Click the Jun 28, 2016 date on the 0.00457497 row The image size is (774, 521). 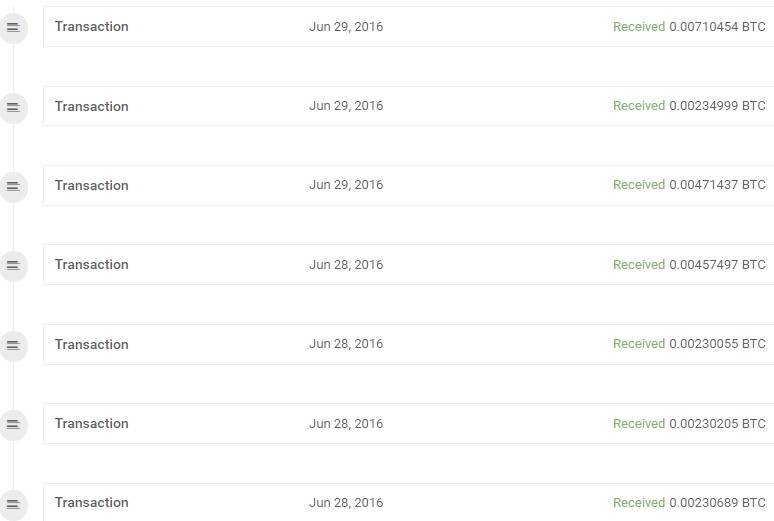click(x=346, y=265)
